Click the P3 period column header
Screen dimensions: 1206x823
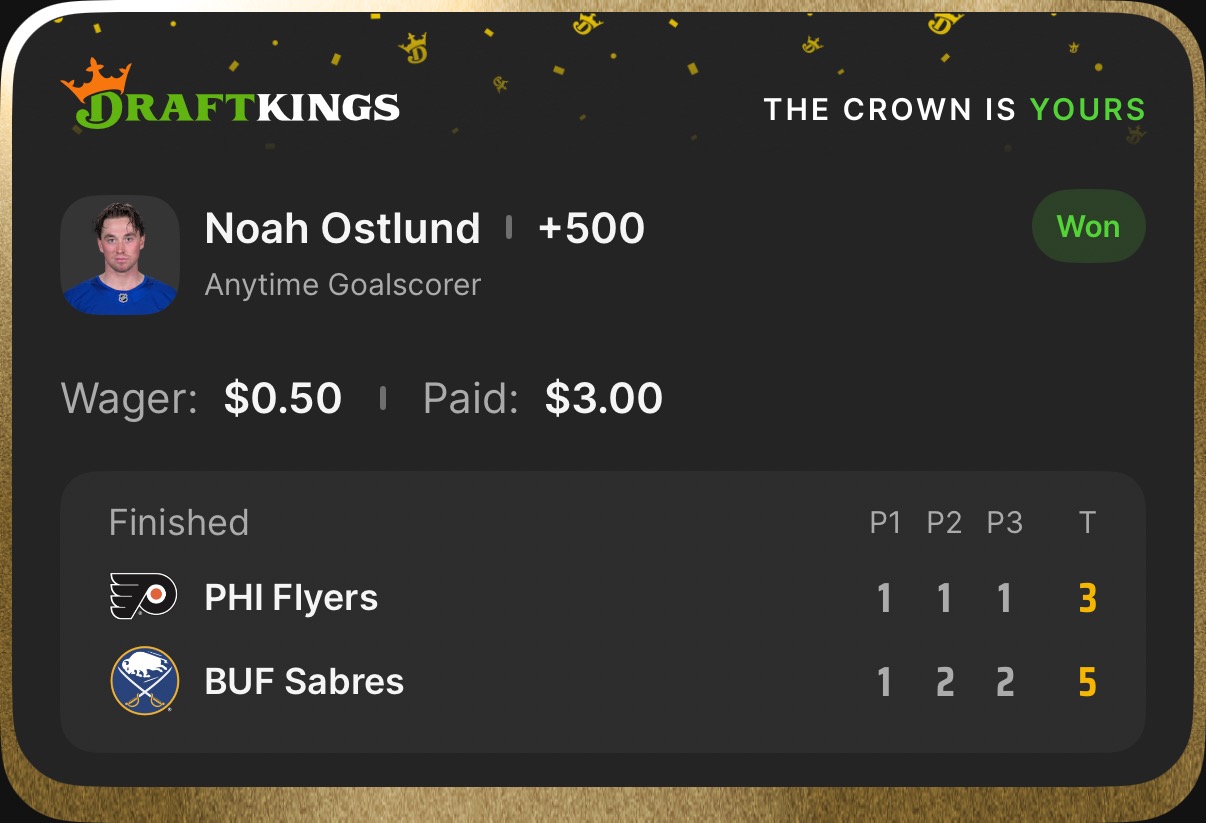[1004, 523]
